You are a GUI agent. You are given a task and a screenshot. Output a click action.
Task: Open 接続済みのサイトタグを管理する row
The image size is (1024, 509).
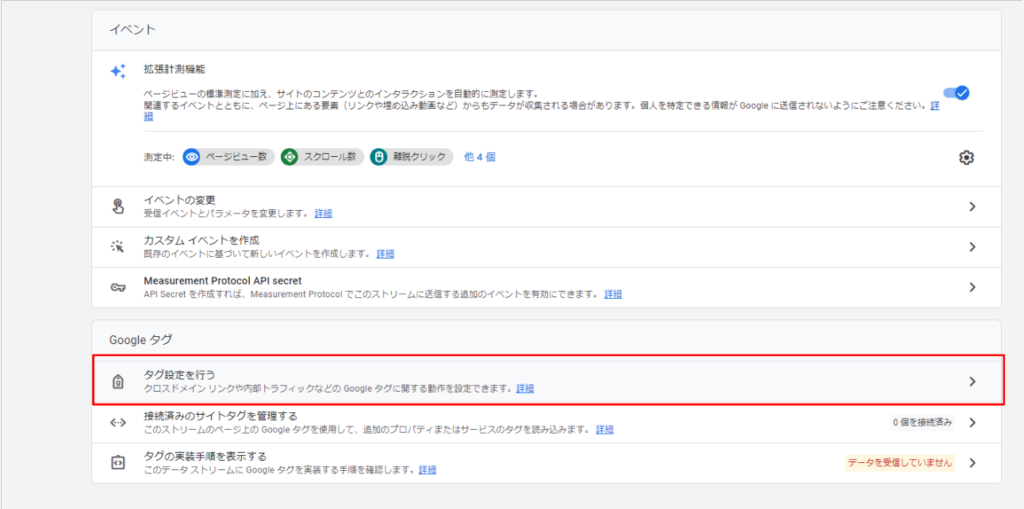(546, 423)
